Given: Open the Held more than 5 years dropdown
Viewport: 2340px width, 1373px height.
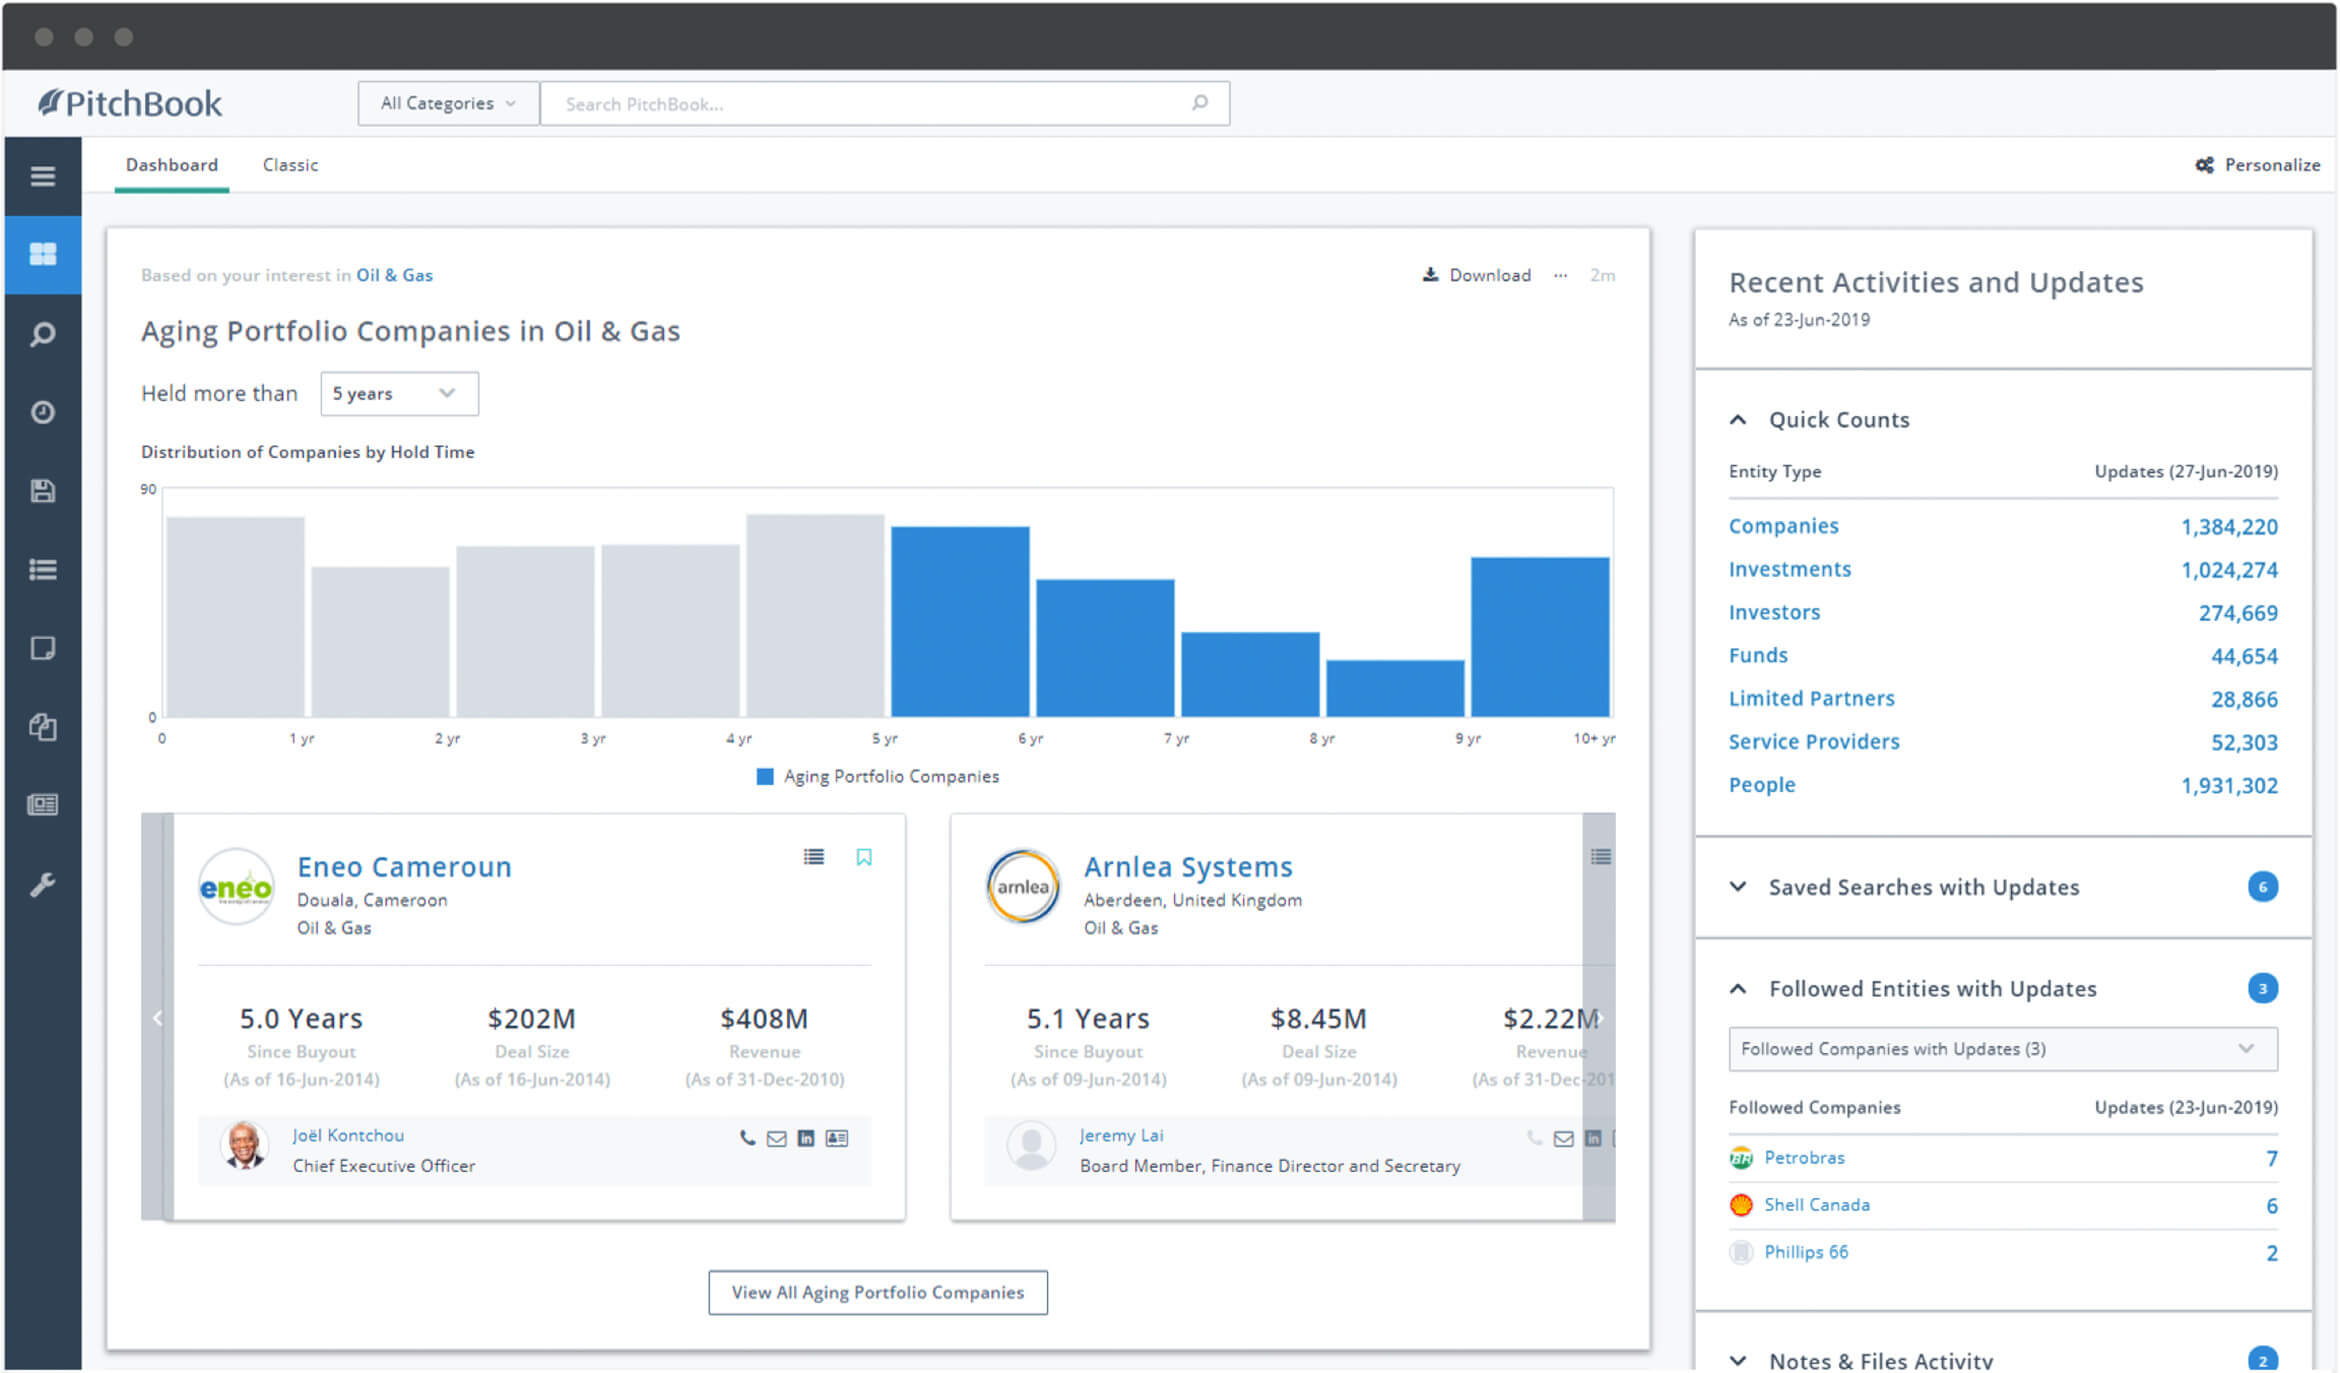Looking at the screenshot, I should click(x=399, y=393).
